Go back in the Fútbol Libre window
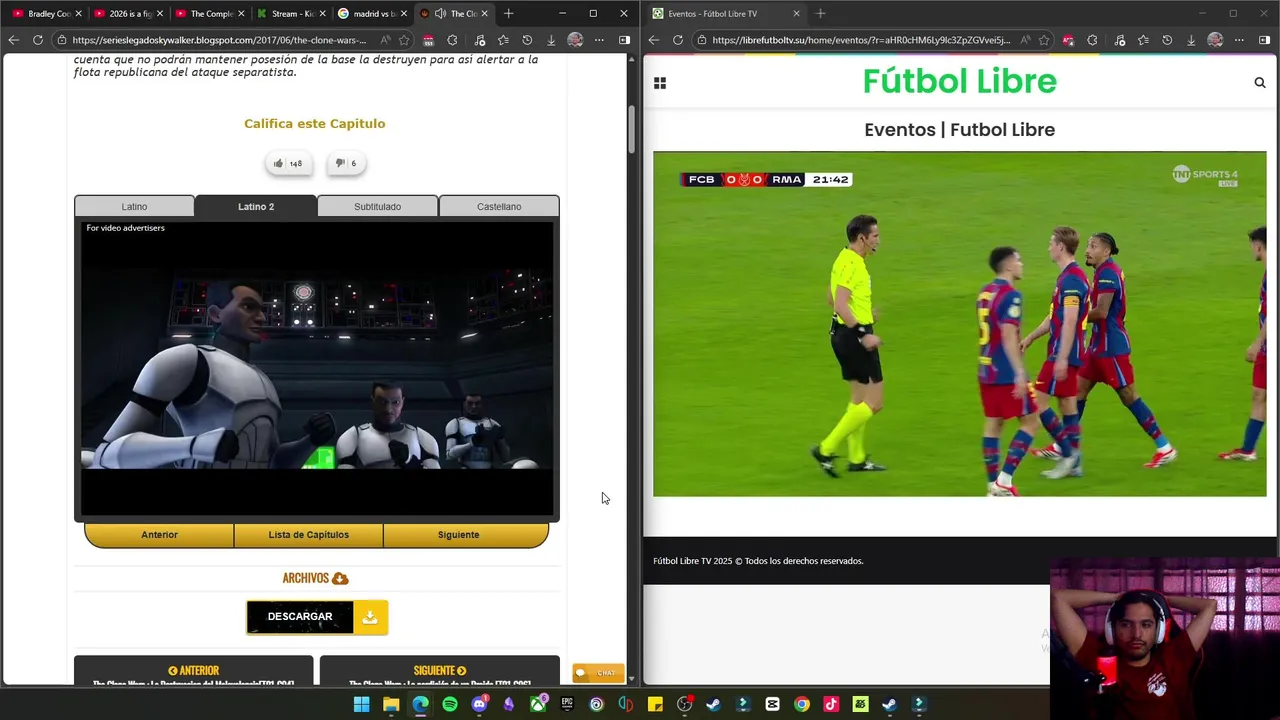 654,40
